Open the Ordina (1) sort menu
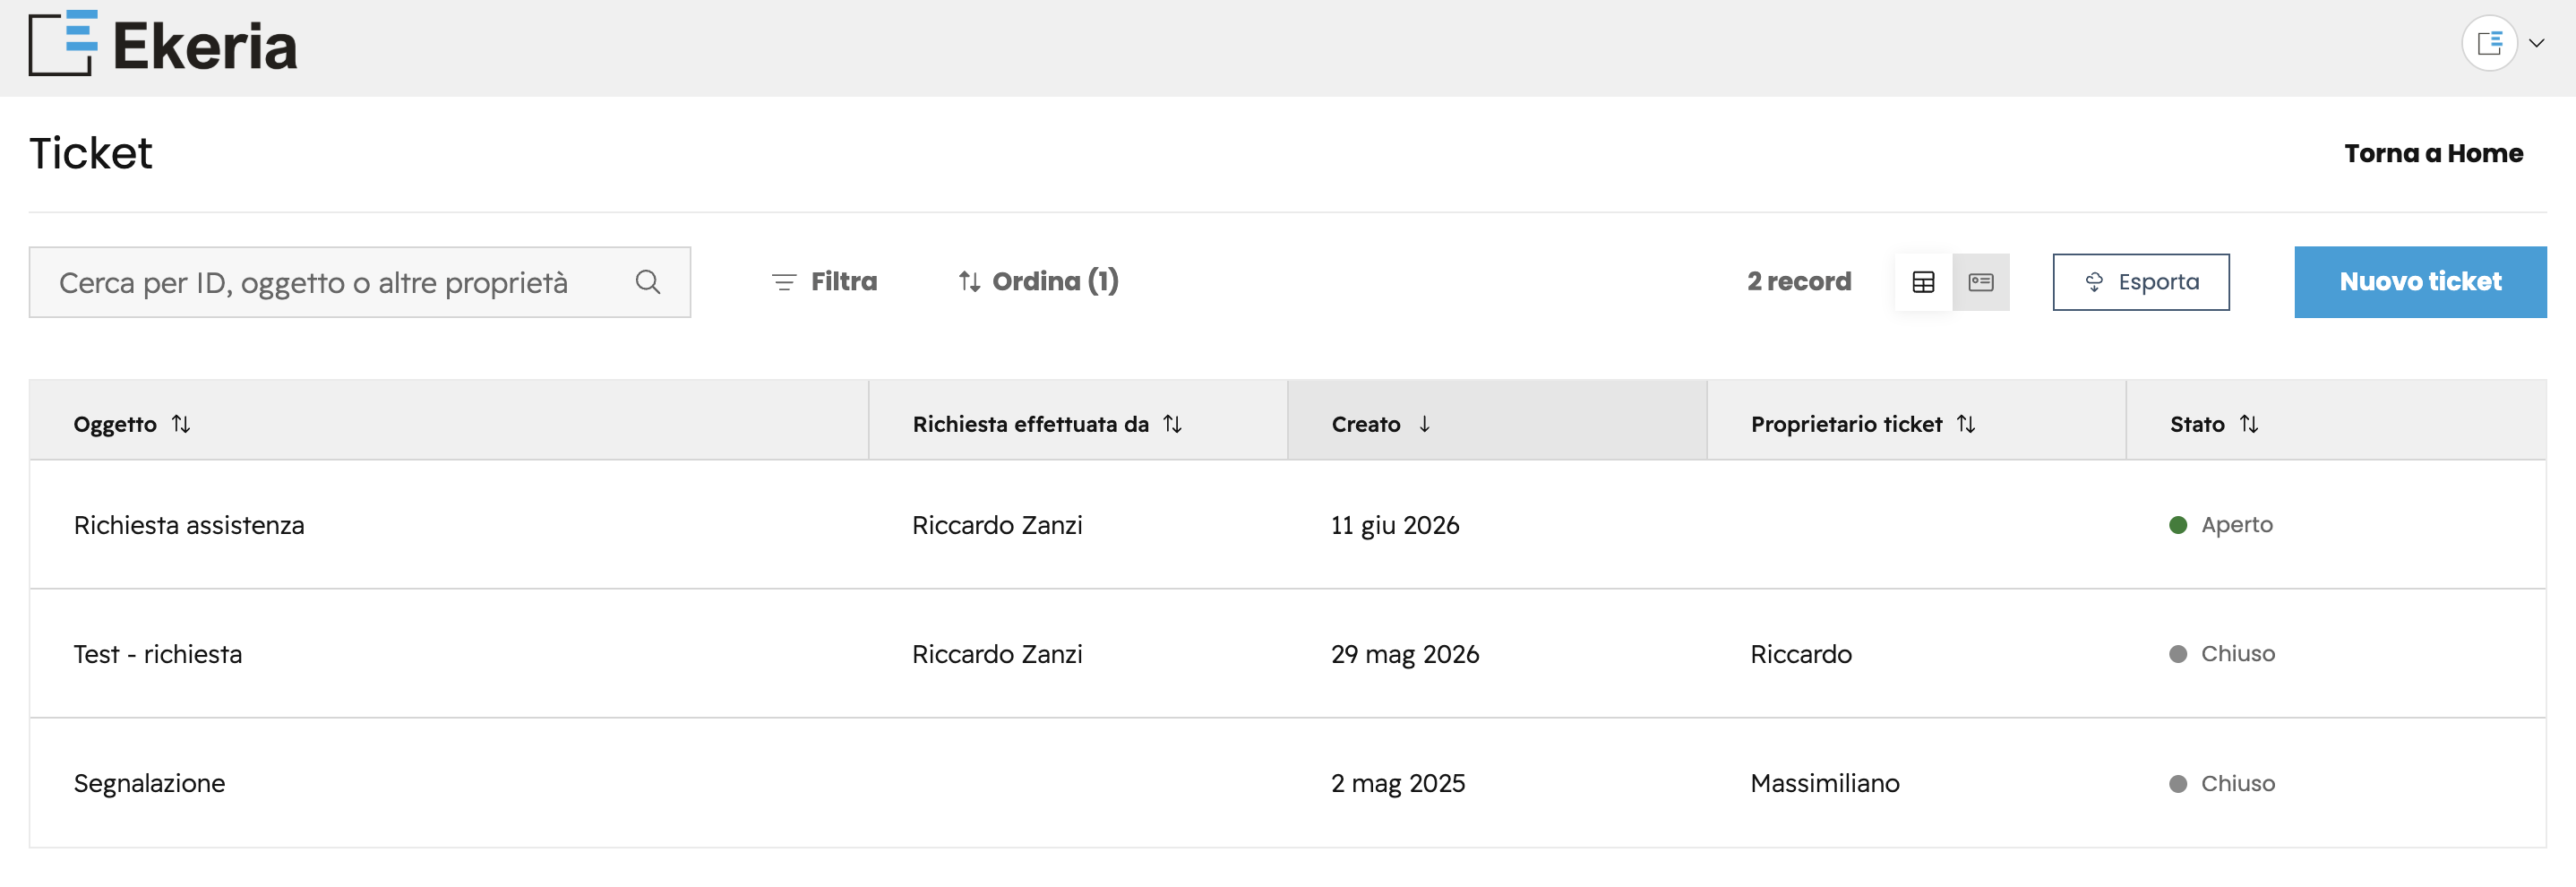 point(1038,282)
